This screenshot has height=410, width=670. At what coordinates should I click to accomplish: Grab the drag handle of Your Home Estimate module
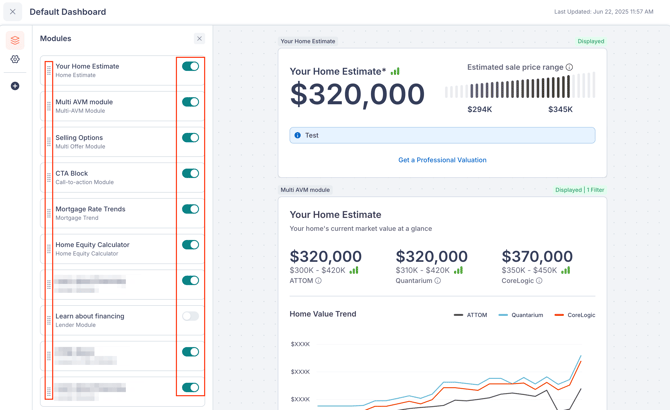pos(49,70)
